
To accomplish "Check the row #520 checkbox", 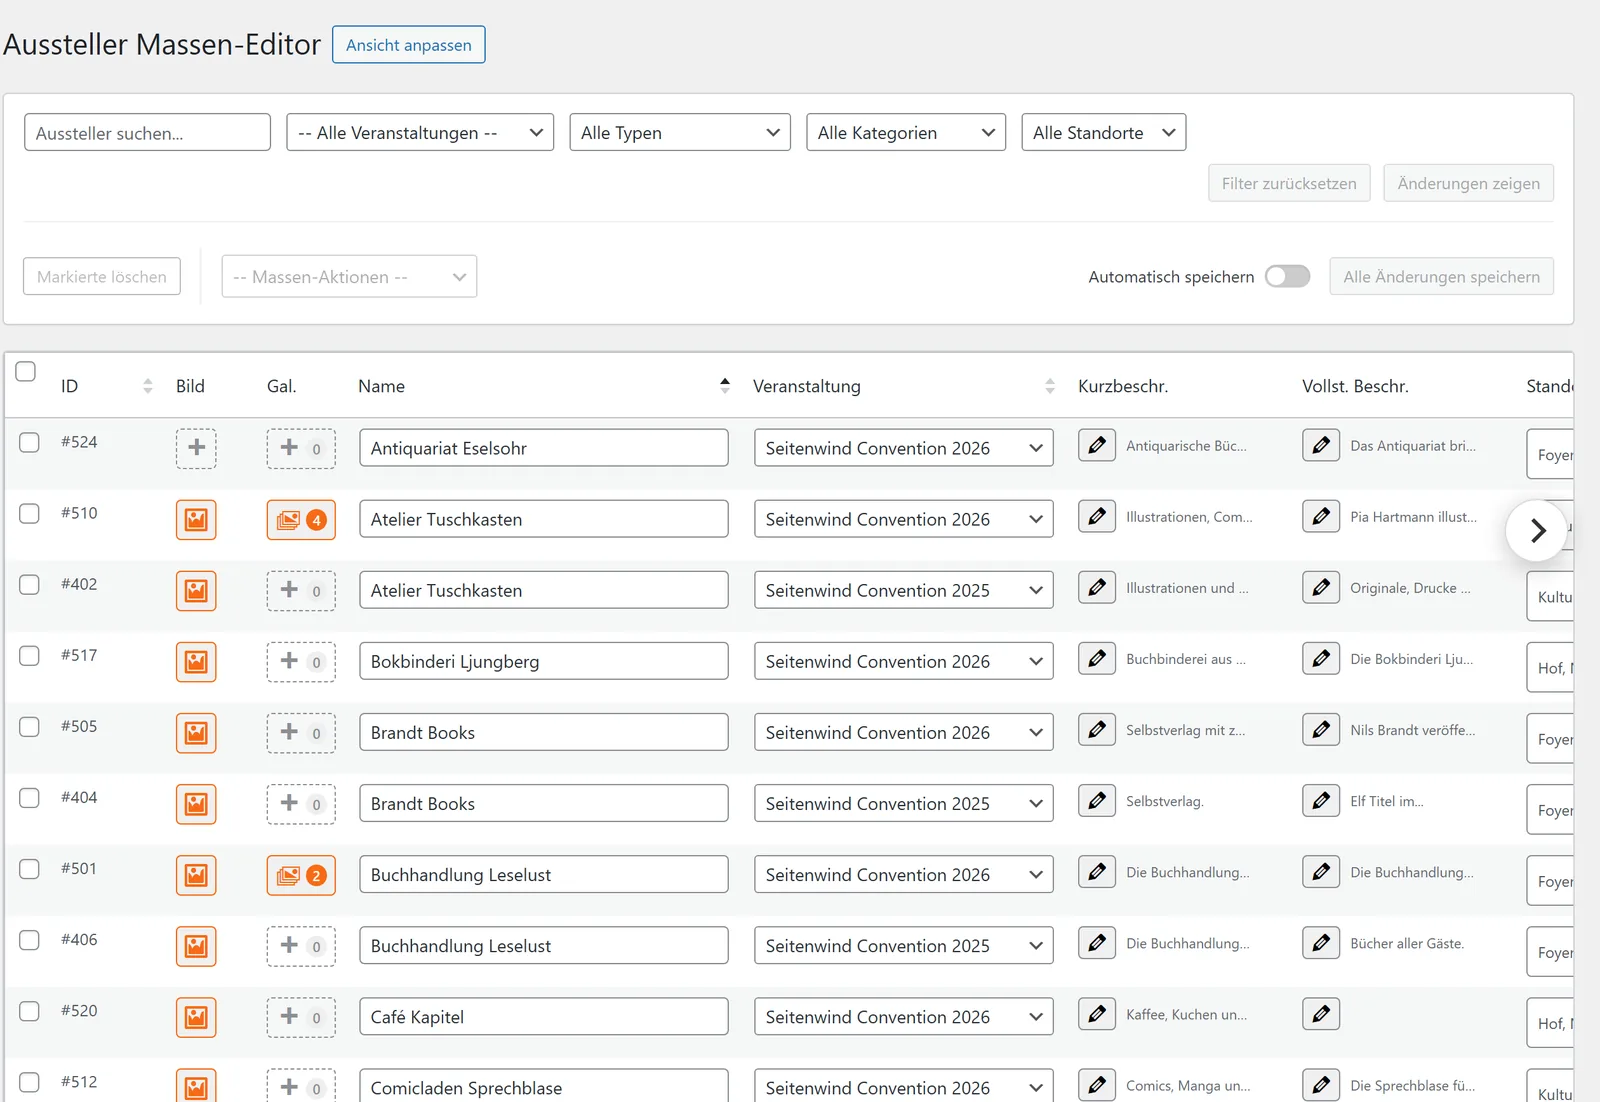I will (x=30, y=1010).
